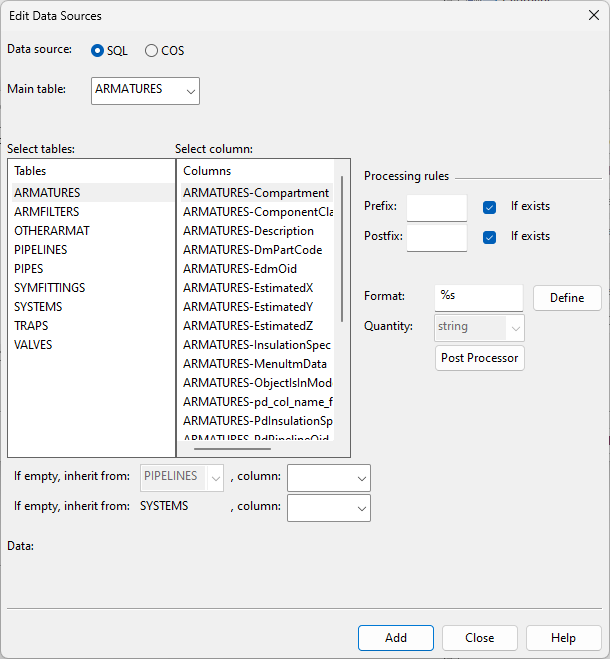Select the ARMATURES-Description column

[249, 231]
